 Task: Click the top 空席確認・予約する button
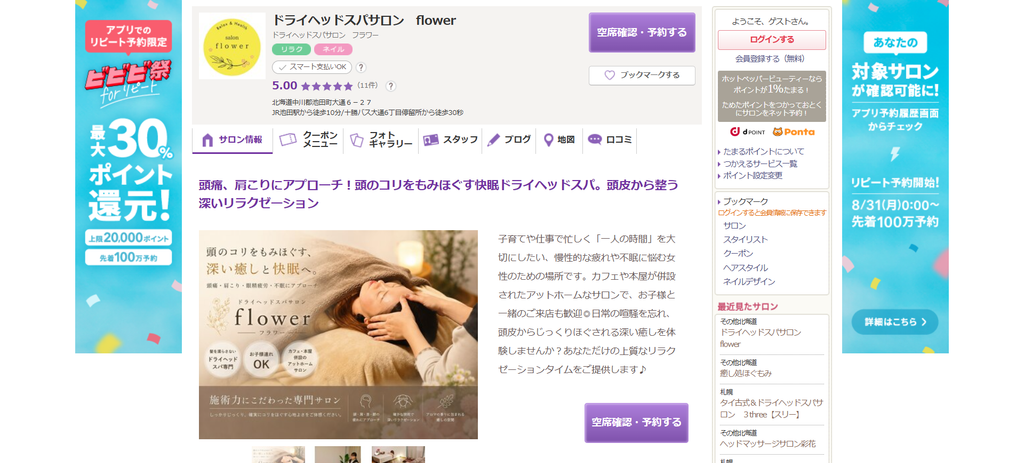641,32
